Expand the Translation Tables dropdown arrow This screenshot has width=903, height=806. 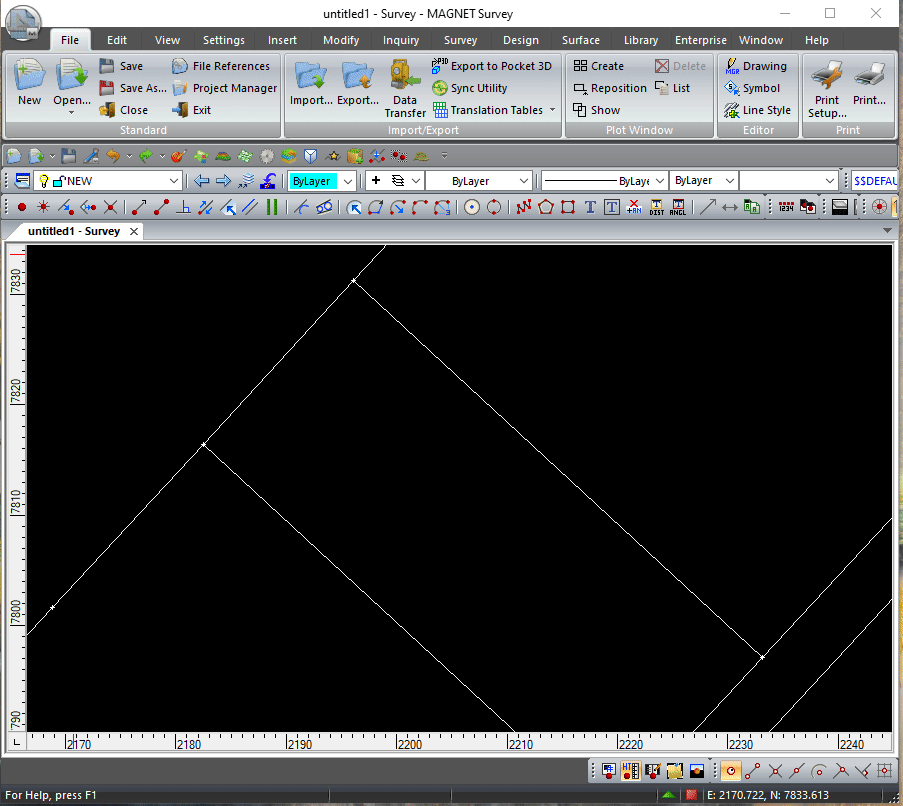[x=551, y=110]
